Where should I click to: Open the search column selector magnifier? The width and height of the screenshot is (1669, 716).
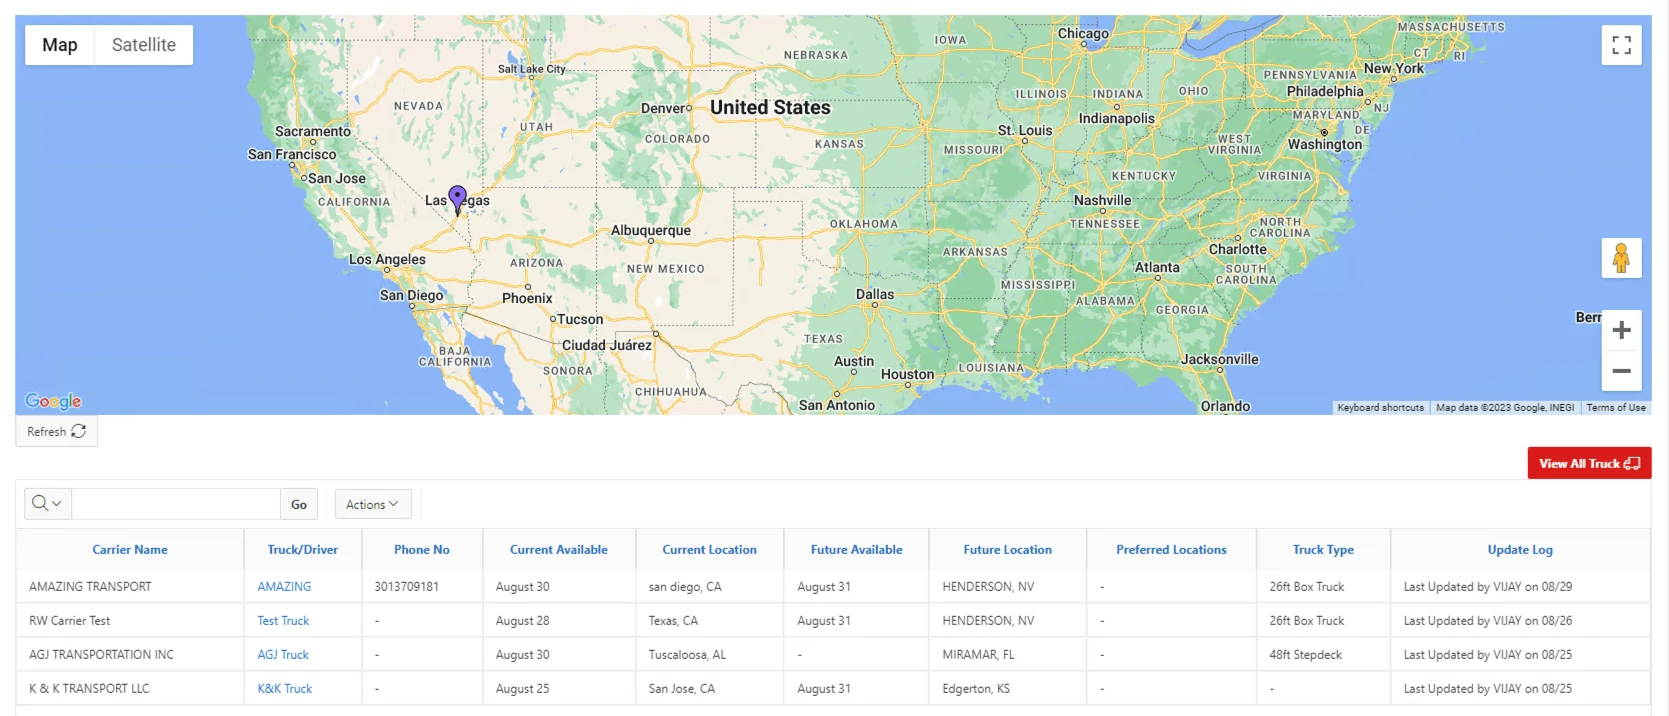pos(46,504)
